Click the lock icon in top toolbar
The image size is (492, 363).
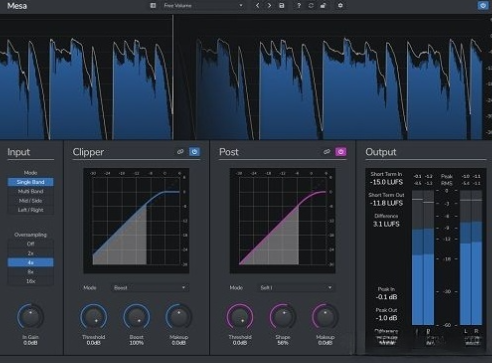point(323,6)
